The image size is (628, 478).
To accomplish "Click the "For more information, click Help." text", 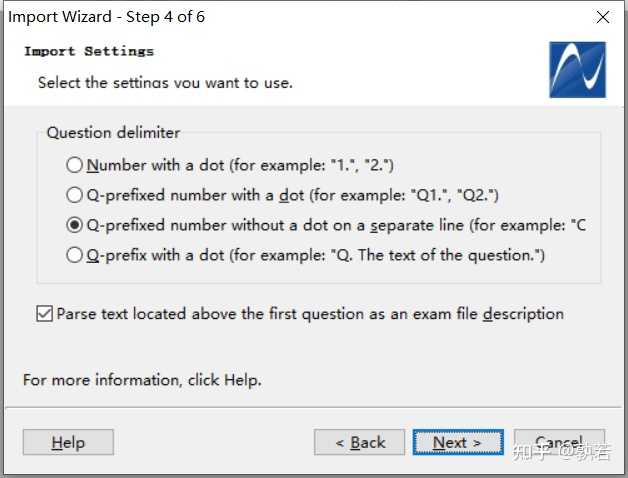I will coord(142,380).
